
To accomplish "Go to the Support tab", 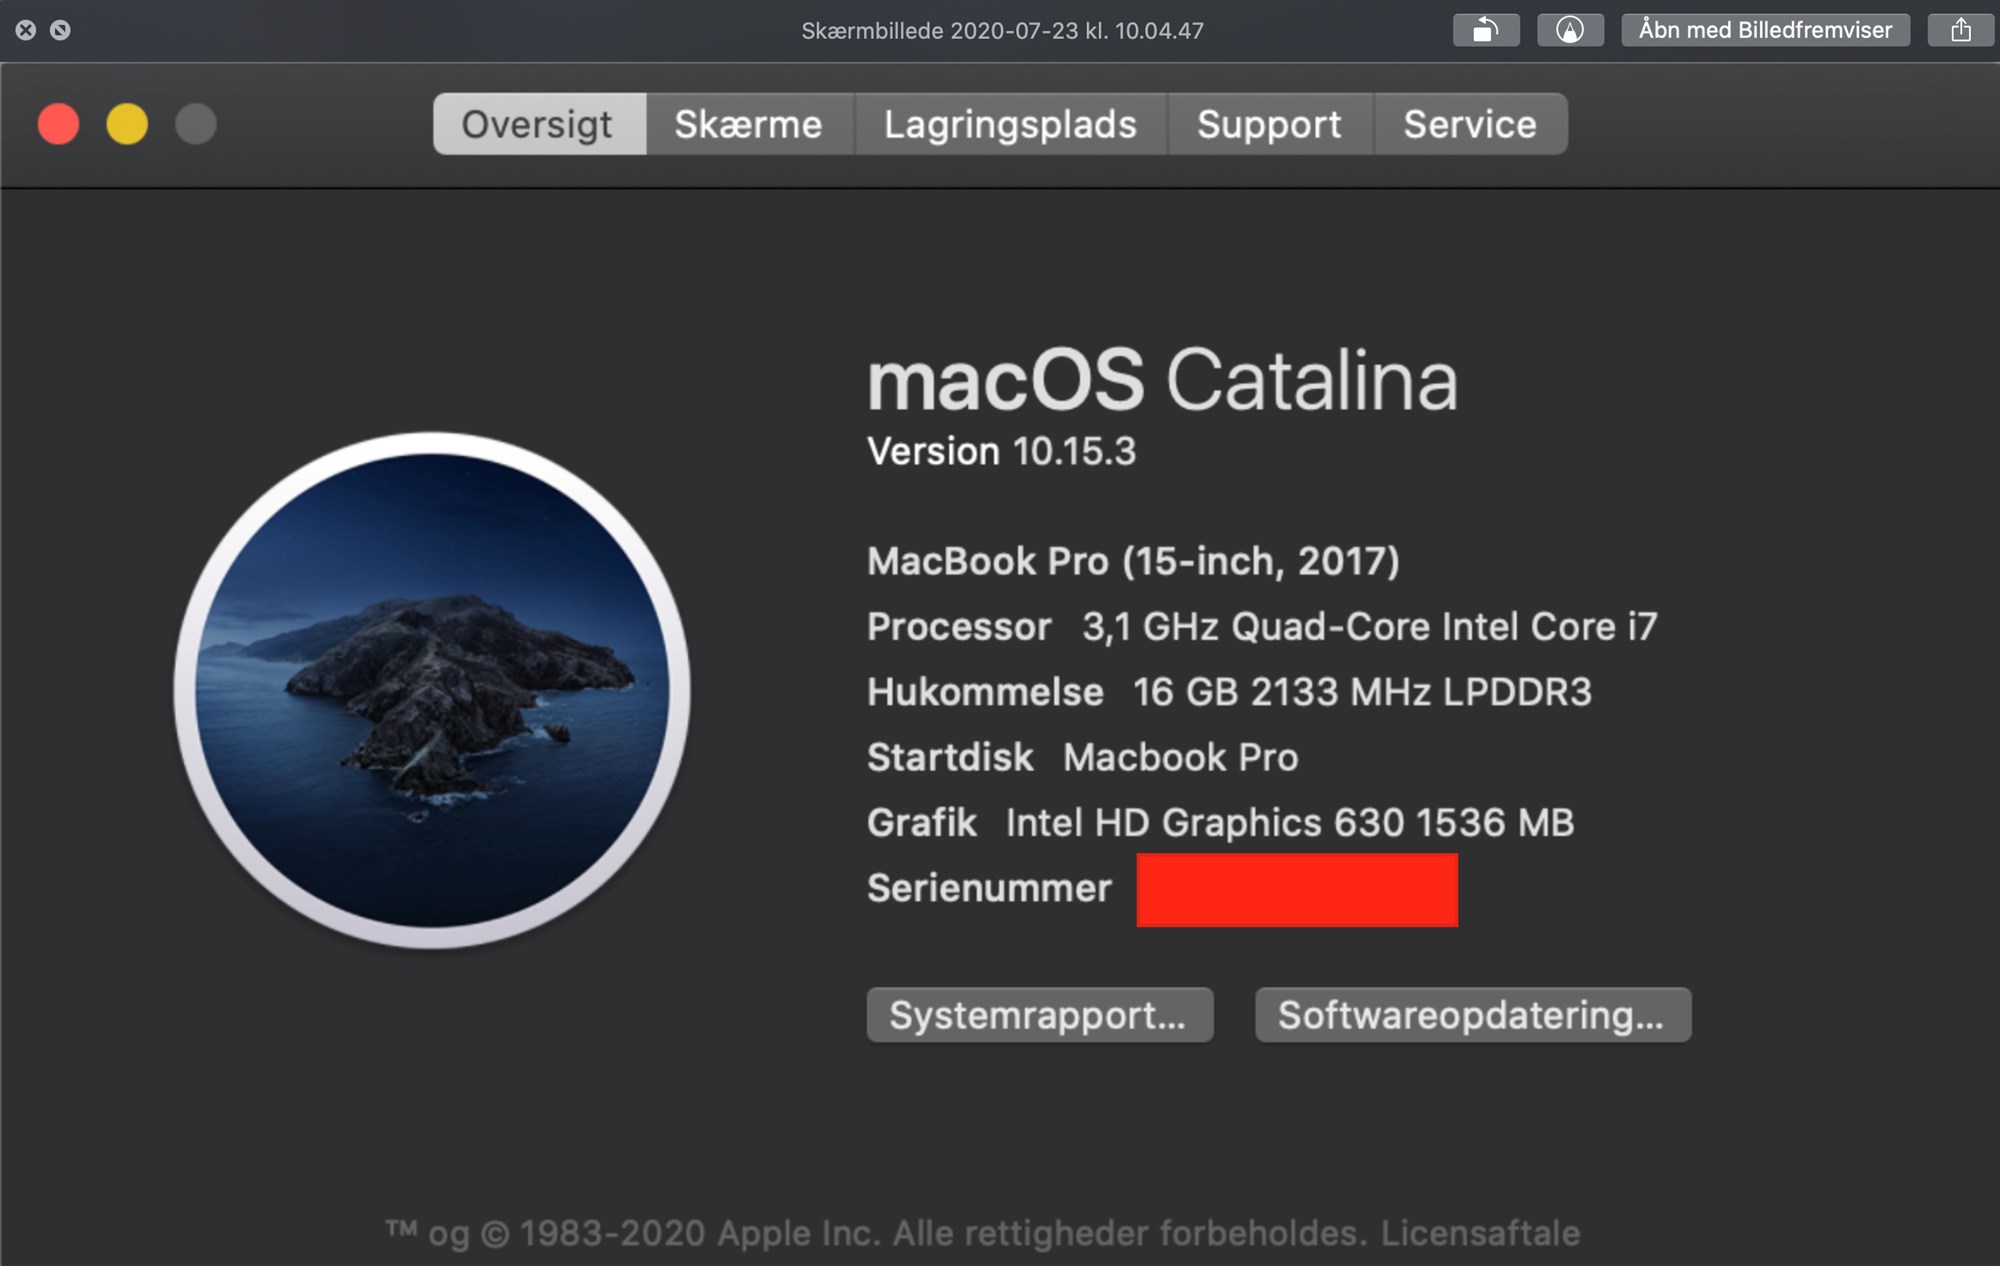I will click(x=1270, y=124).
